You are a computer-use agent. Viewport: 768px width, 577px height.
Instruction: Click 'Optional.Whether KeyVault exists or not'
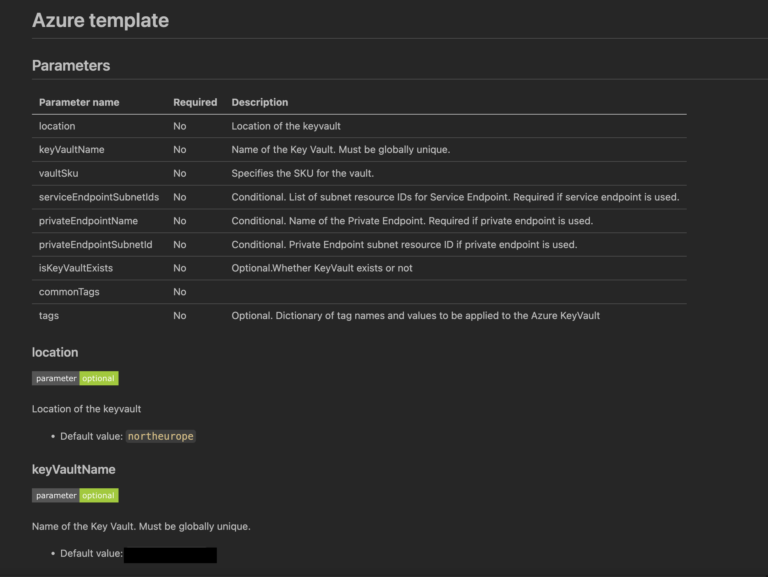pos(322,268)
